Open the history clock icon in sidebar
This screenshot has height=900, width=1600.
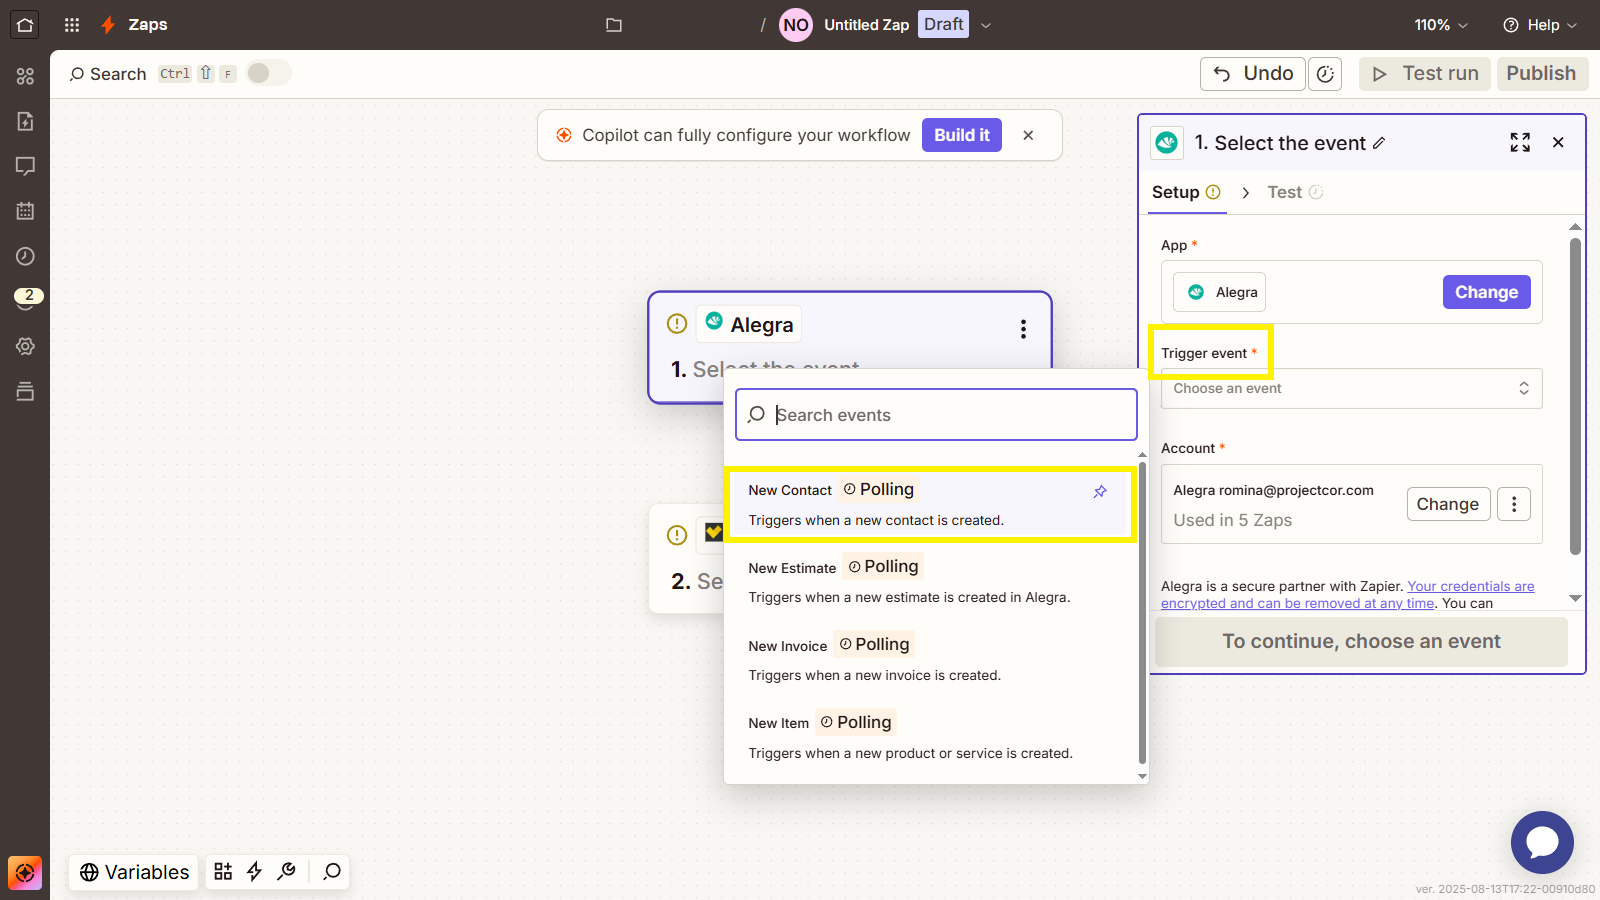click(25, 256)
